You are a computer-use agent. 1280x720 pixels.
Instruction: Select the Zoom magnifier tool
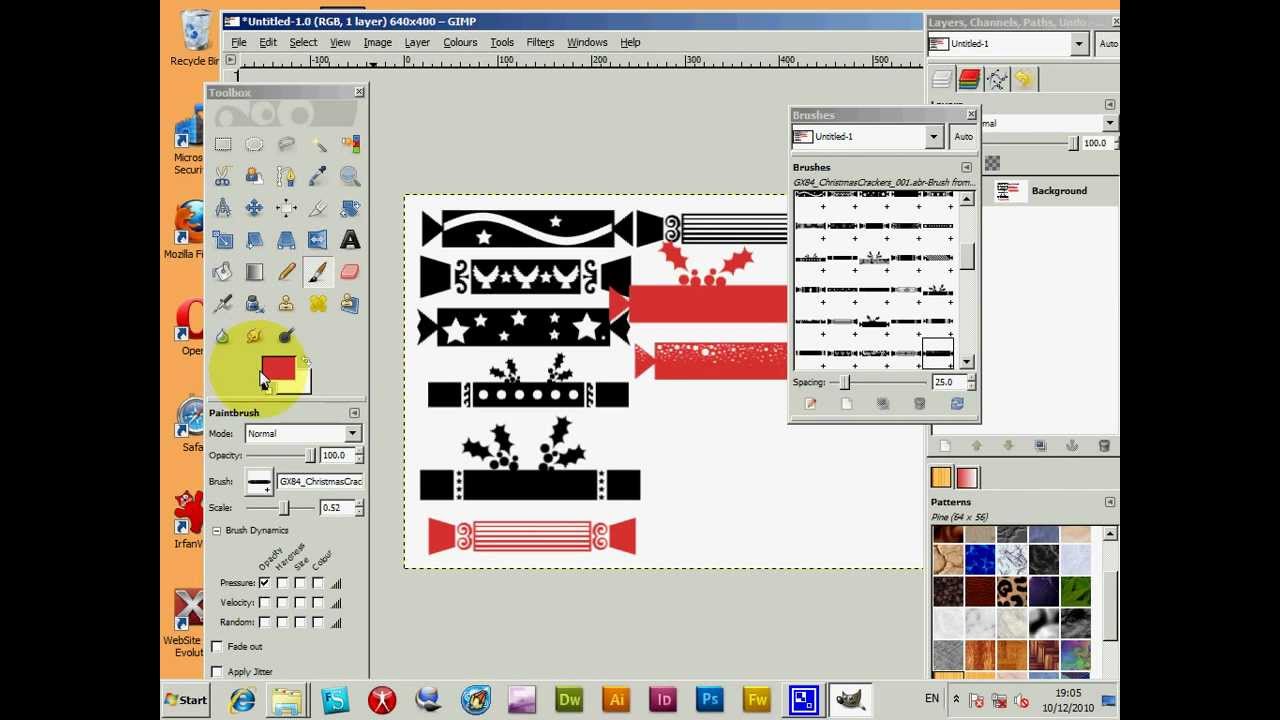point(350,177)
